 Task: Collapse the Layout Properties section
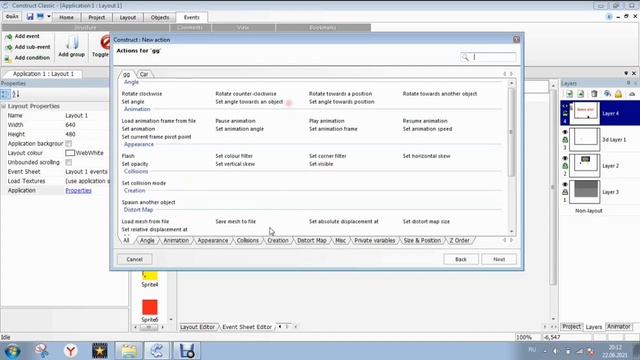pyautogui.click(x=4, y=106)
